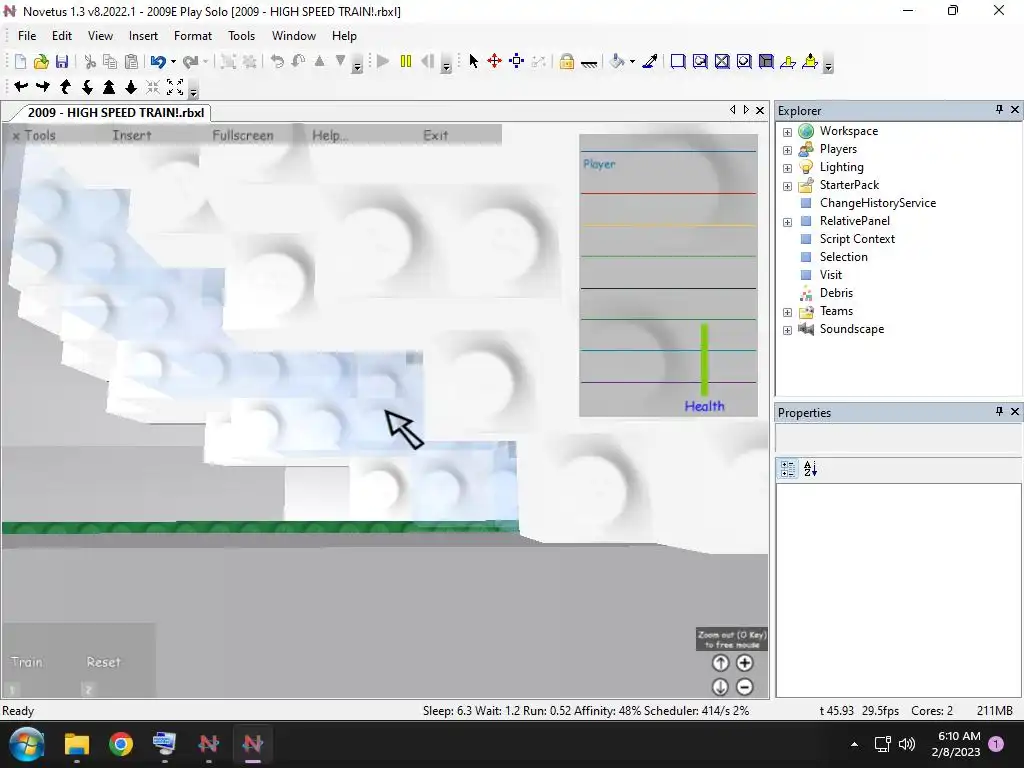Pin the Explorer panel
The height and width of the screenshot is (768, 1024).
point(999,110)
